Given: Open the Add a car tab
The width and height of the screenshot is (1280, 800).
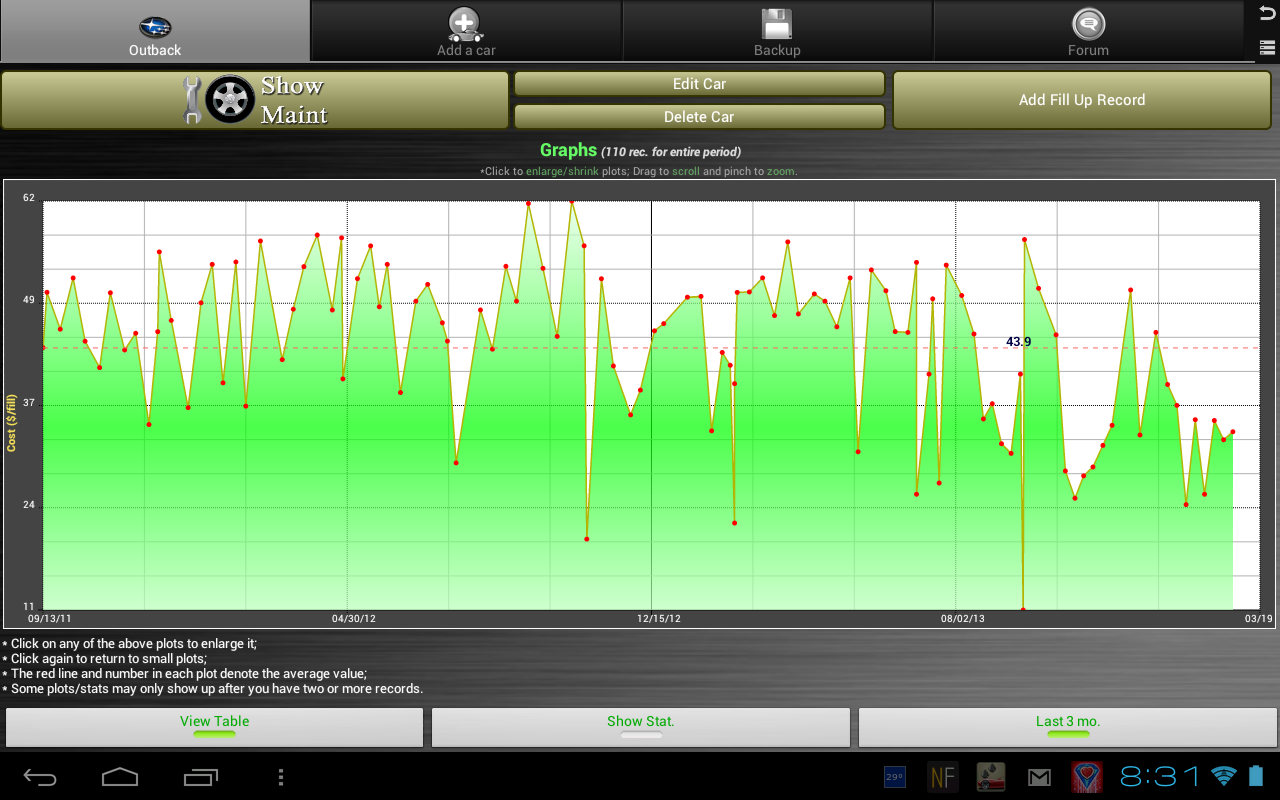Looking at the screenshot, I should (466, 31).
